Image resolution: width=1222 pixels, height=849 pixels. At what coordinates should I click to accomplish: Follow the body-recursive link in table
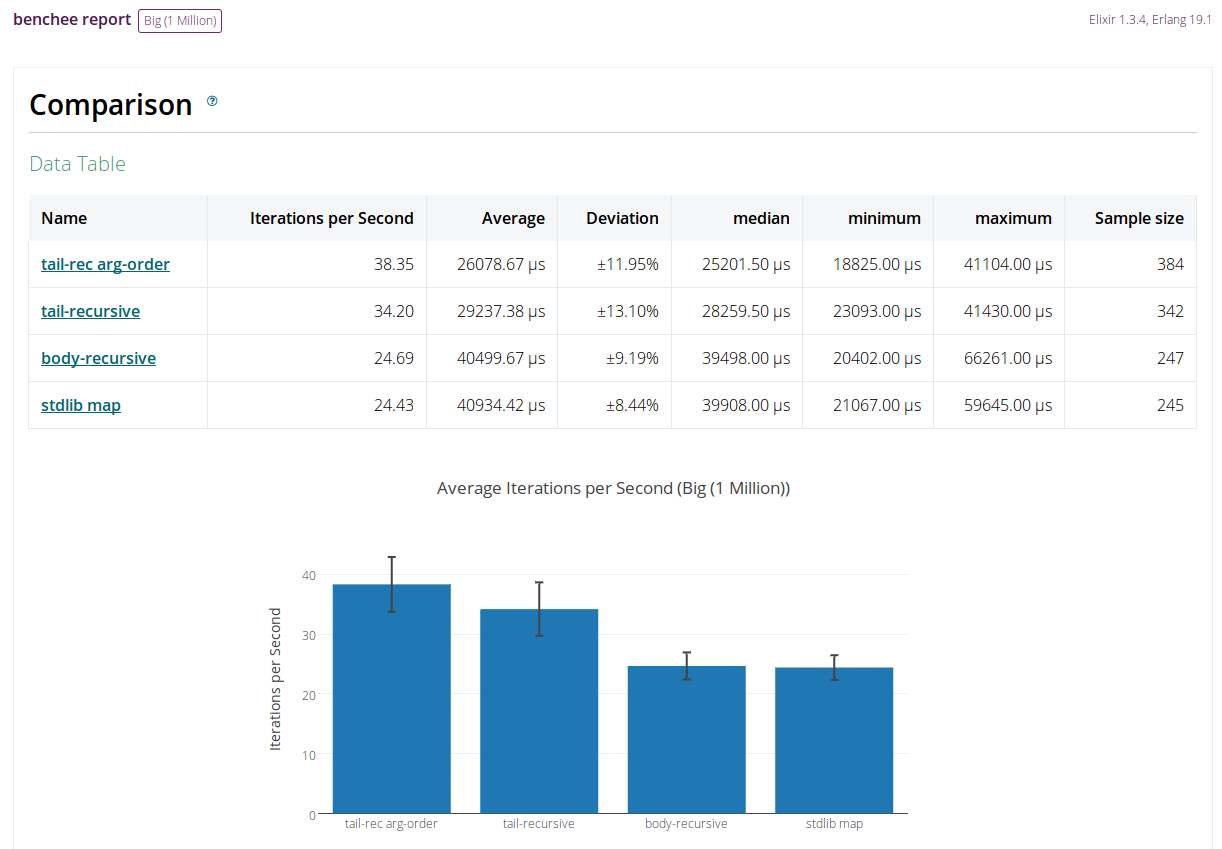click(98, 358)
